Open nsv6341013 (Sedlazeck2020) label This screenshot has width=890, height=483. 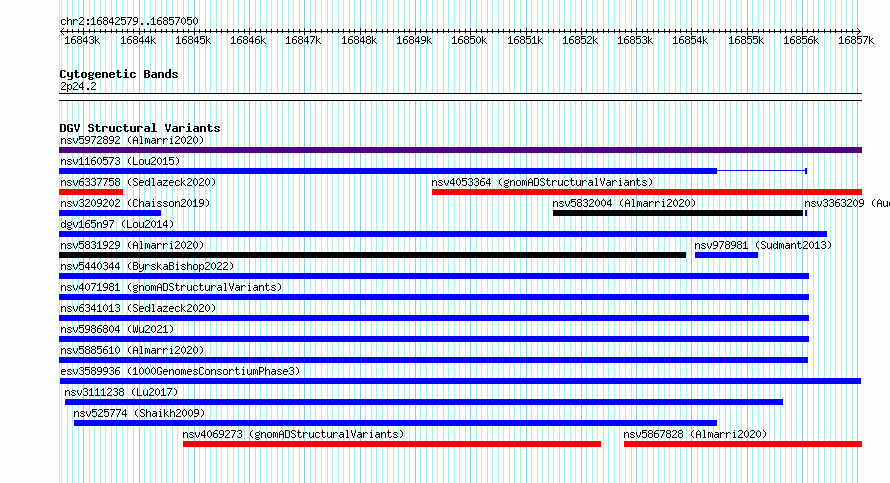138,308
